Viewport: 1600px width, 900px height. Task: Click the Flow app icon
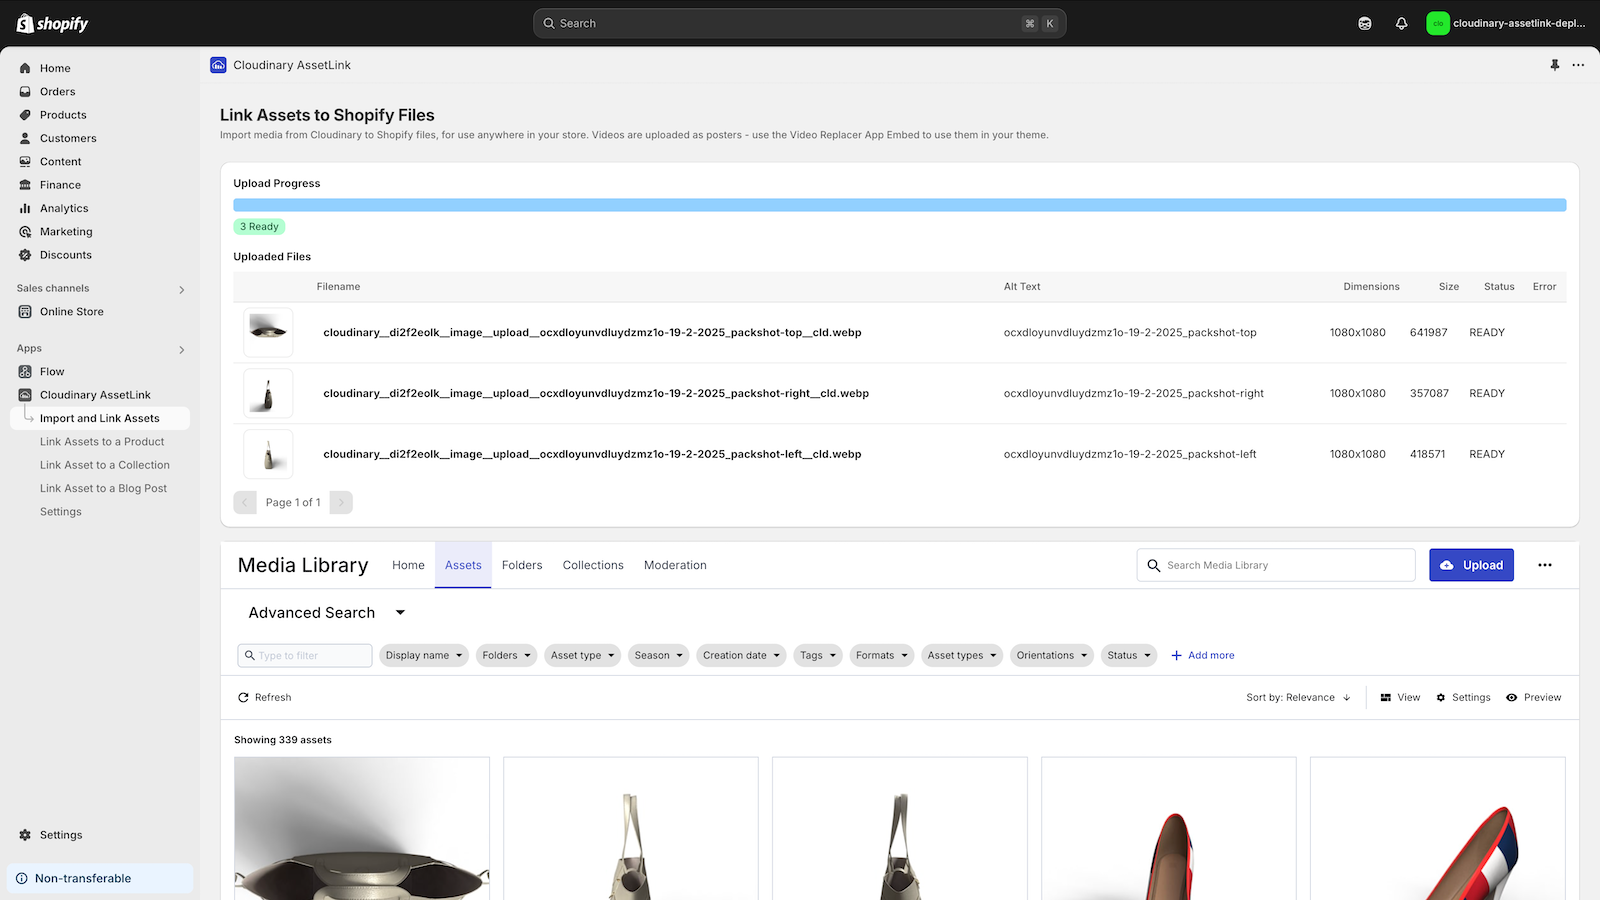(25, 371)
